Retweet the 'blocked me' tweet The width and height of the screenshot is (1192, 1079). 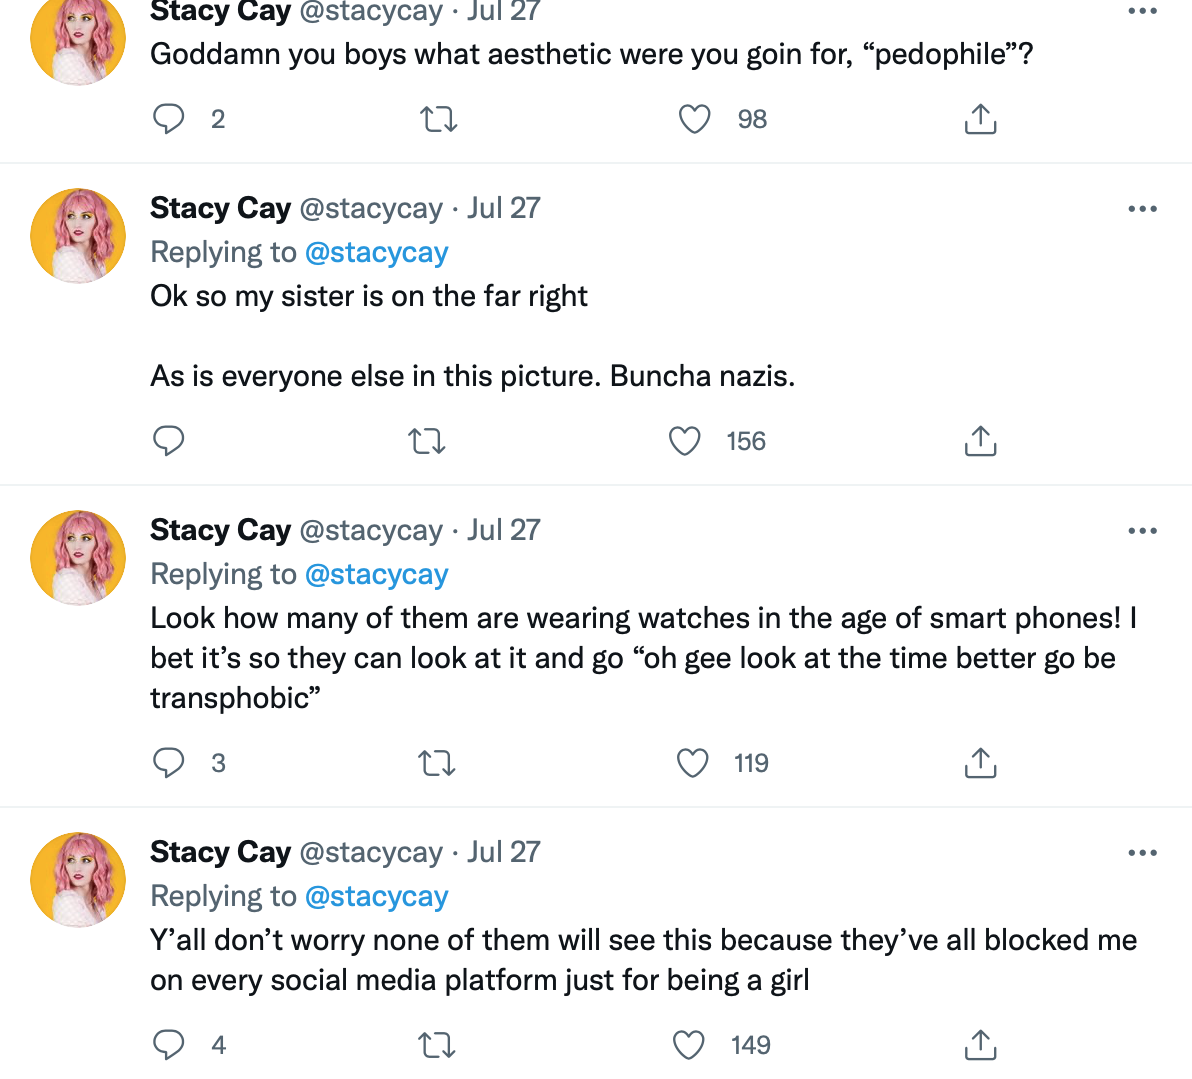click(436, 1045)
